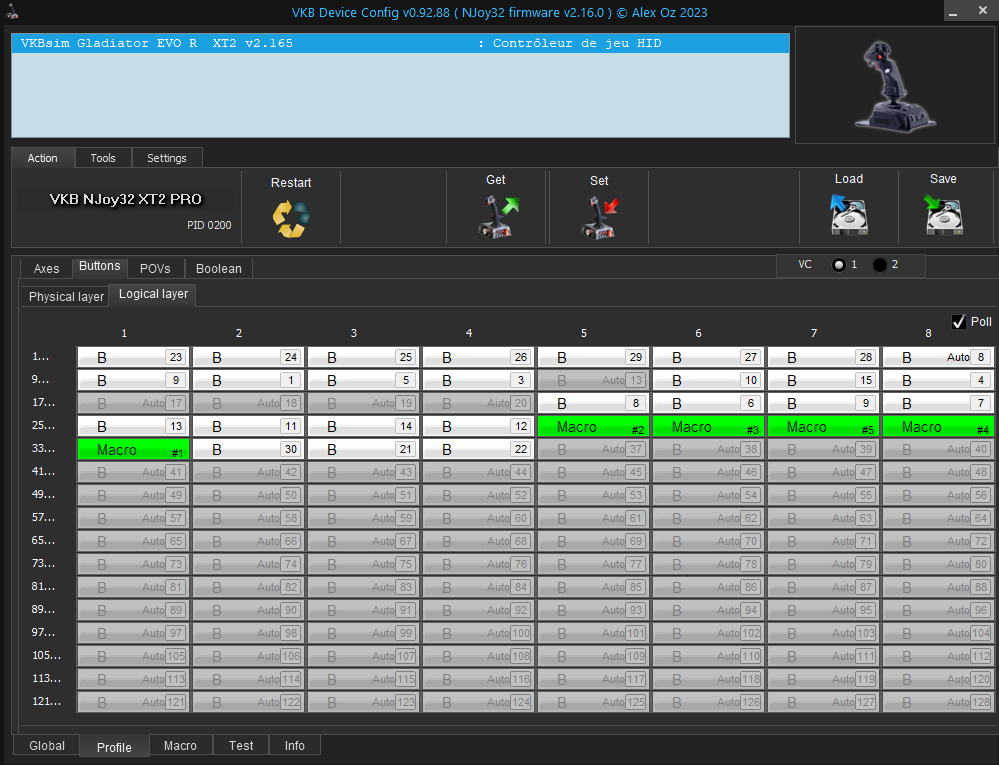Open the Test bottom tab
This screenshot has width=999, height=765.
[x=241, y=746]
